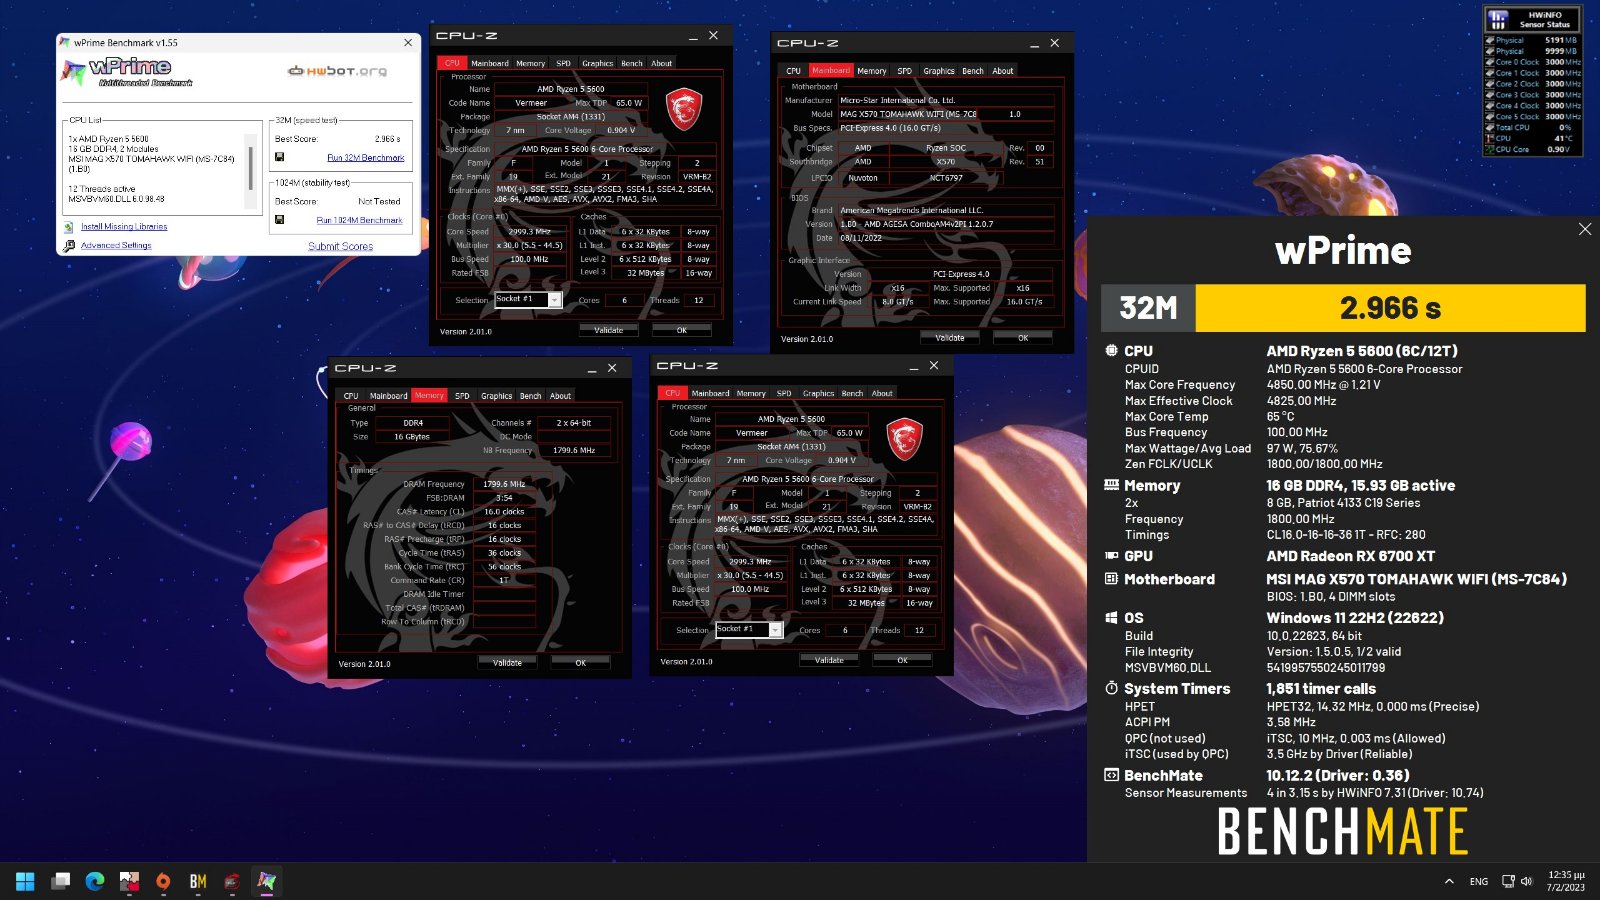The width and height of the screenshot is (1600, 900).
Task: Close the BenchMate result panel
Action: pyautogui.click(x=1585, y=229)
